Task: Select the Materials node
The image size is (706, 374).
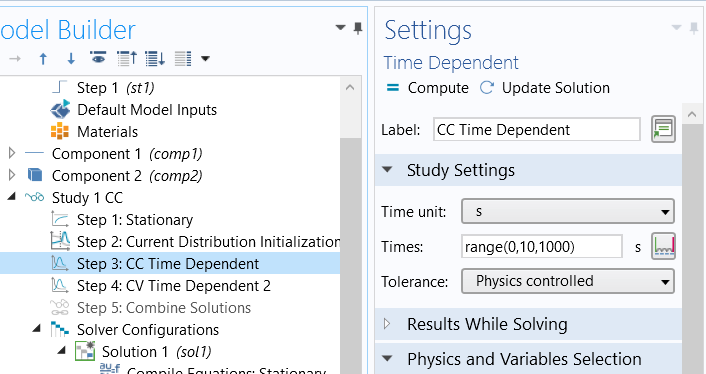Action: [107, 132]
